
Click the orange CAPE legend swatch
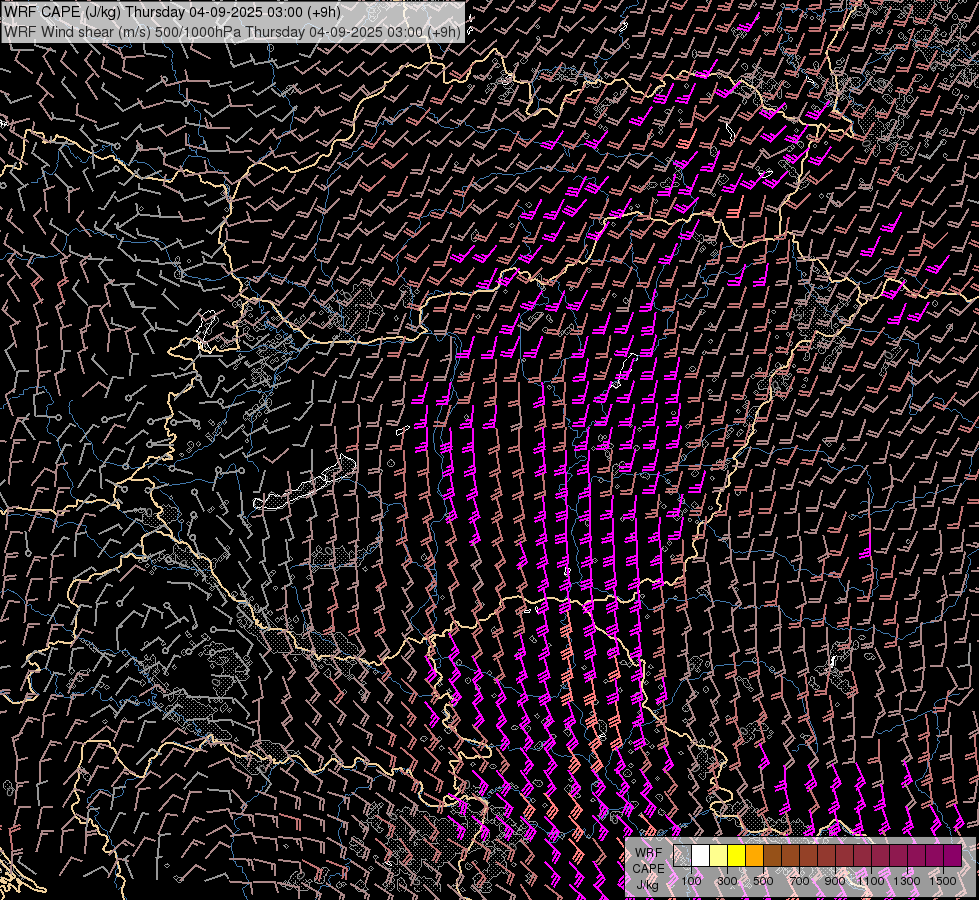tap(754, 855)
